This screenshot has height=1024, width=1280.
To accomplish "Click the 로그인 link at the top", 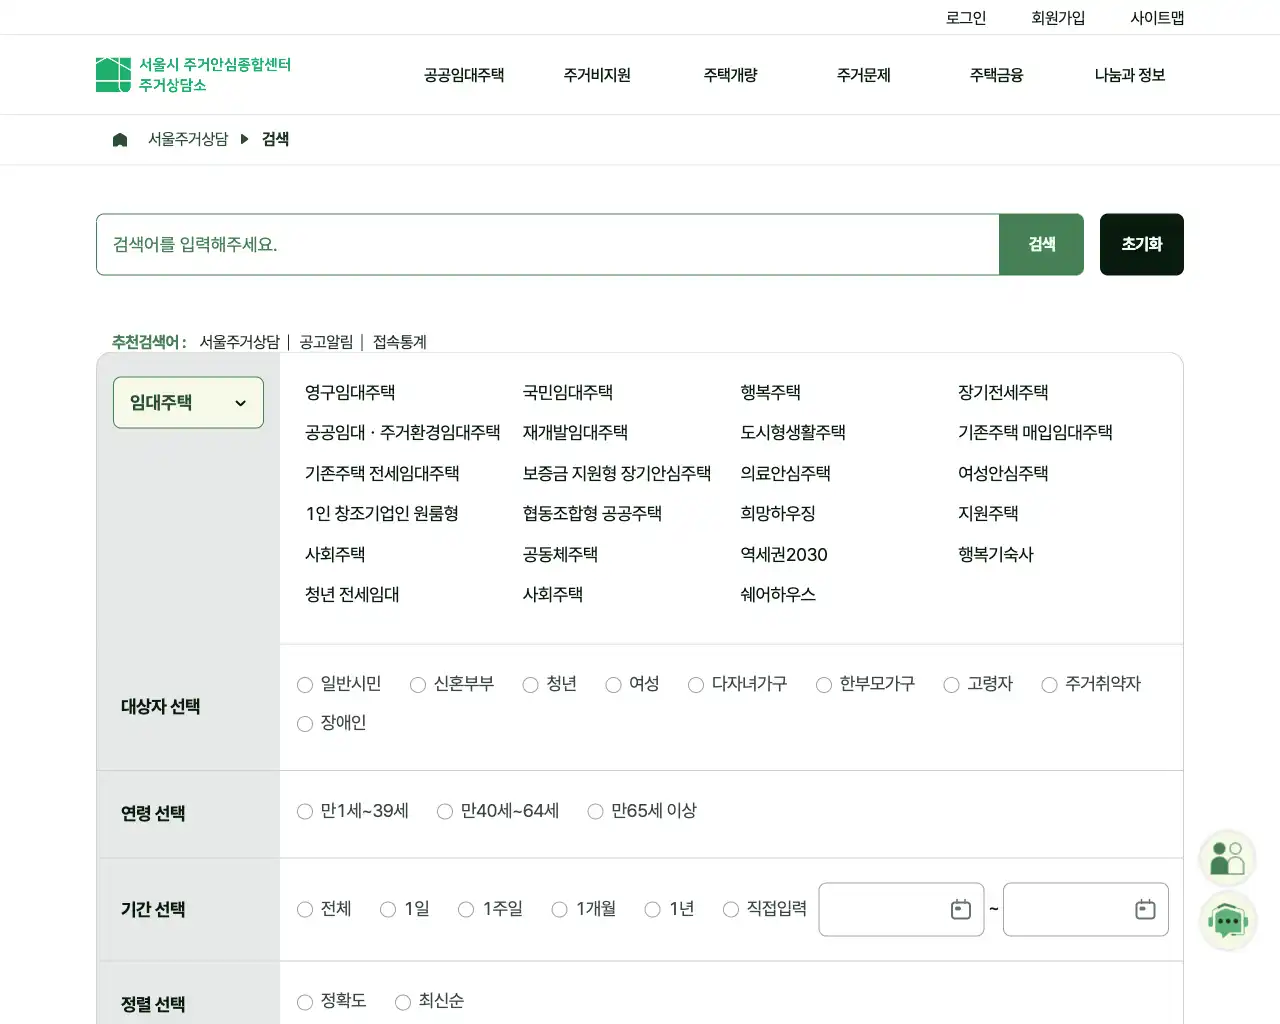I will pyautogui.click(x=964, y=16).
